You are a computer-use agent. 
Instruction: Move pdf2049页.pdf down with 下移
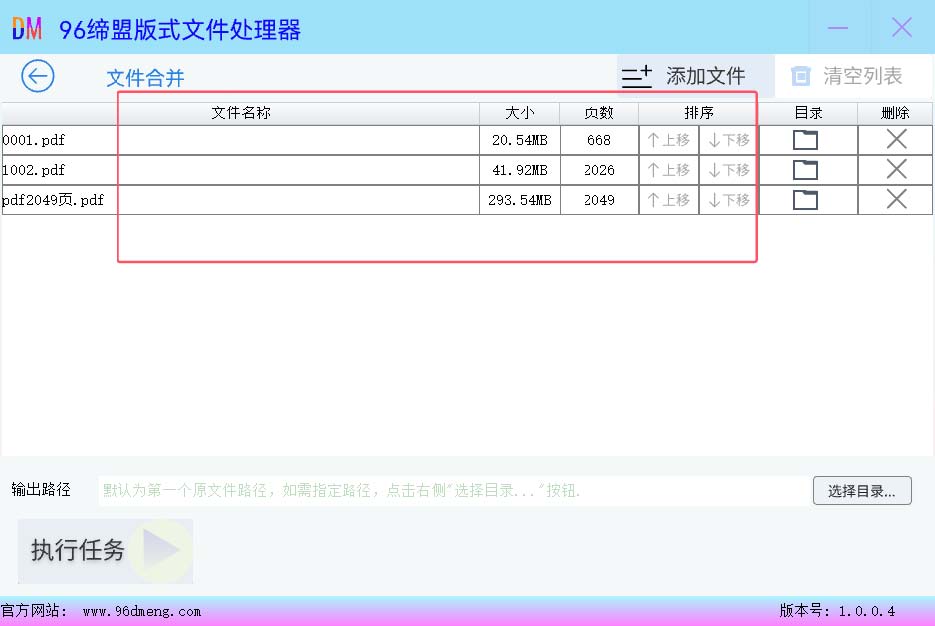(x=729, y=200)
